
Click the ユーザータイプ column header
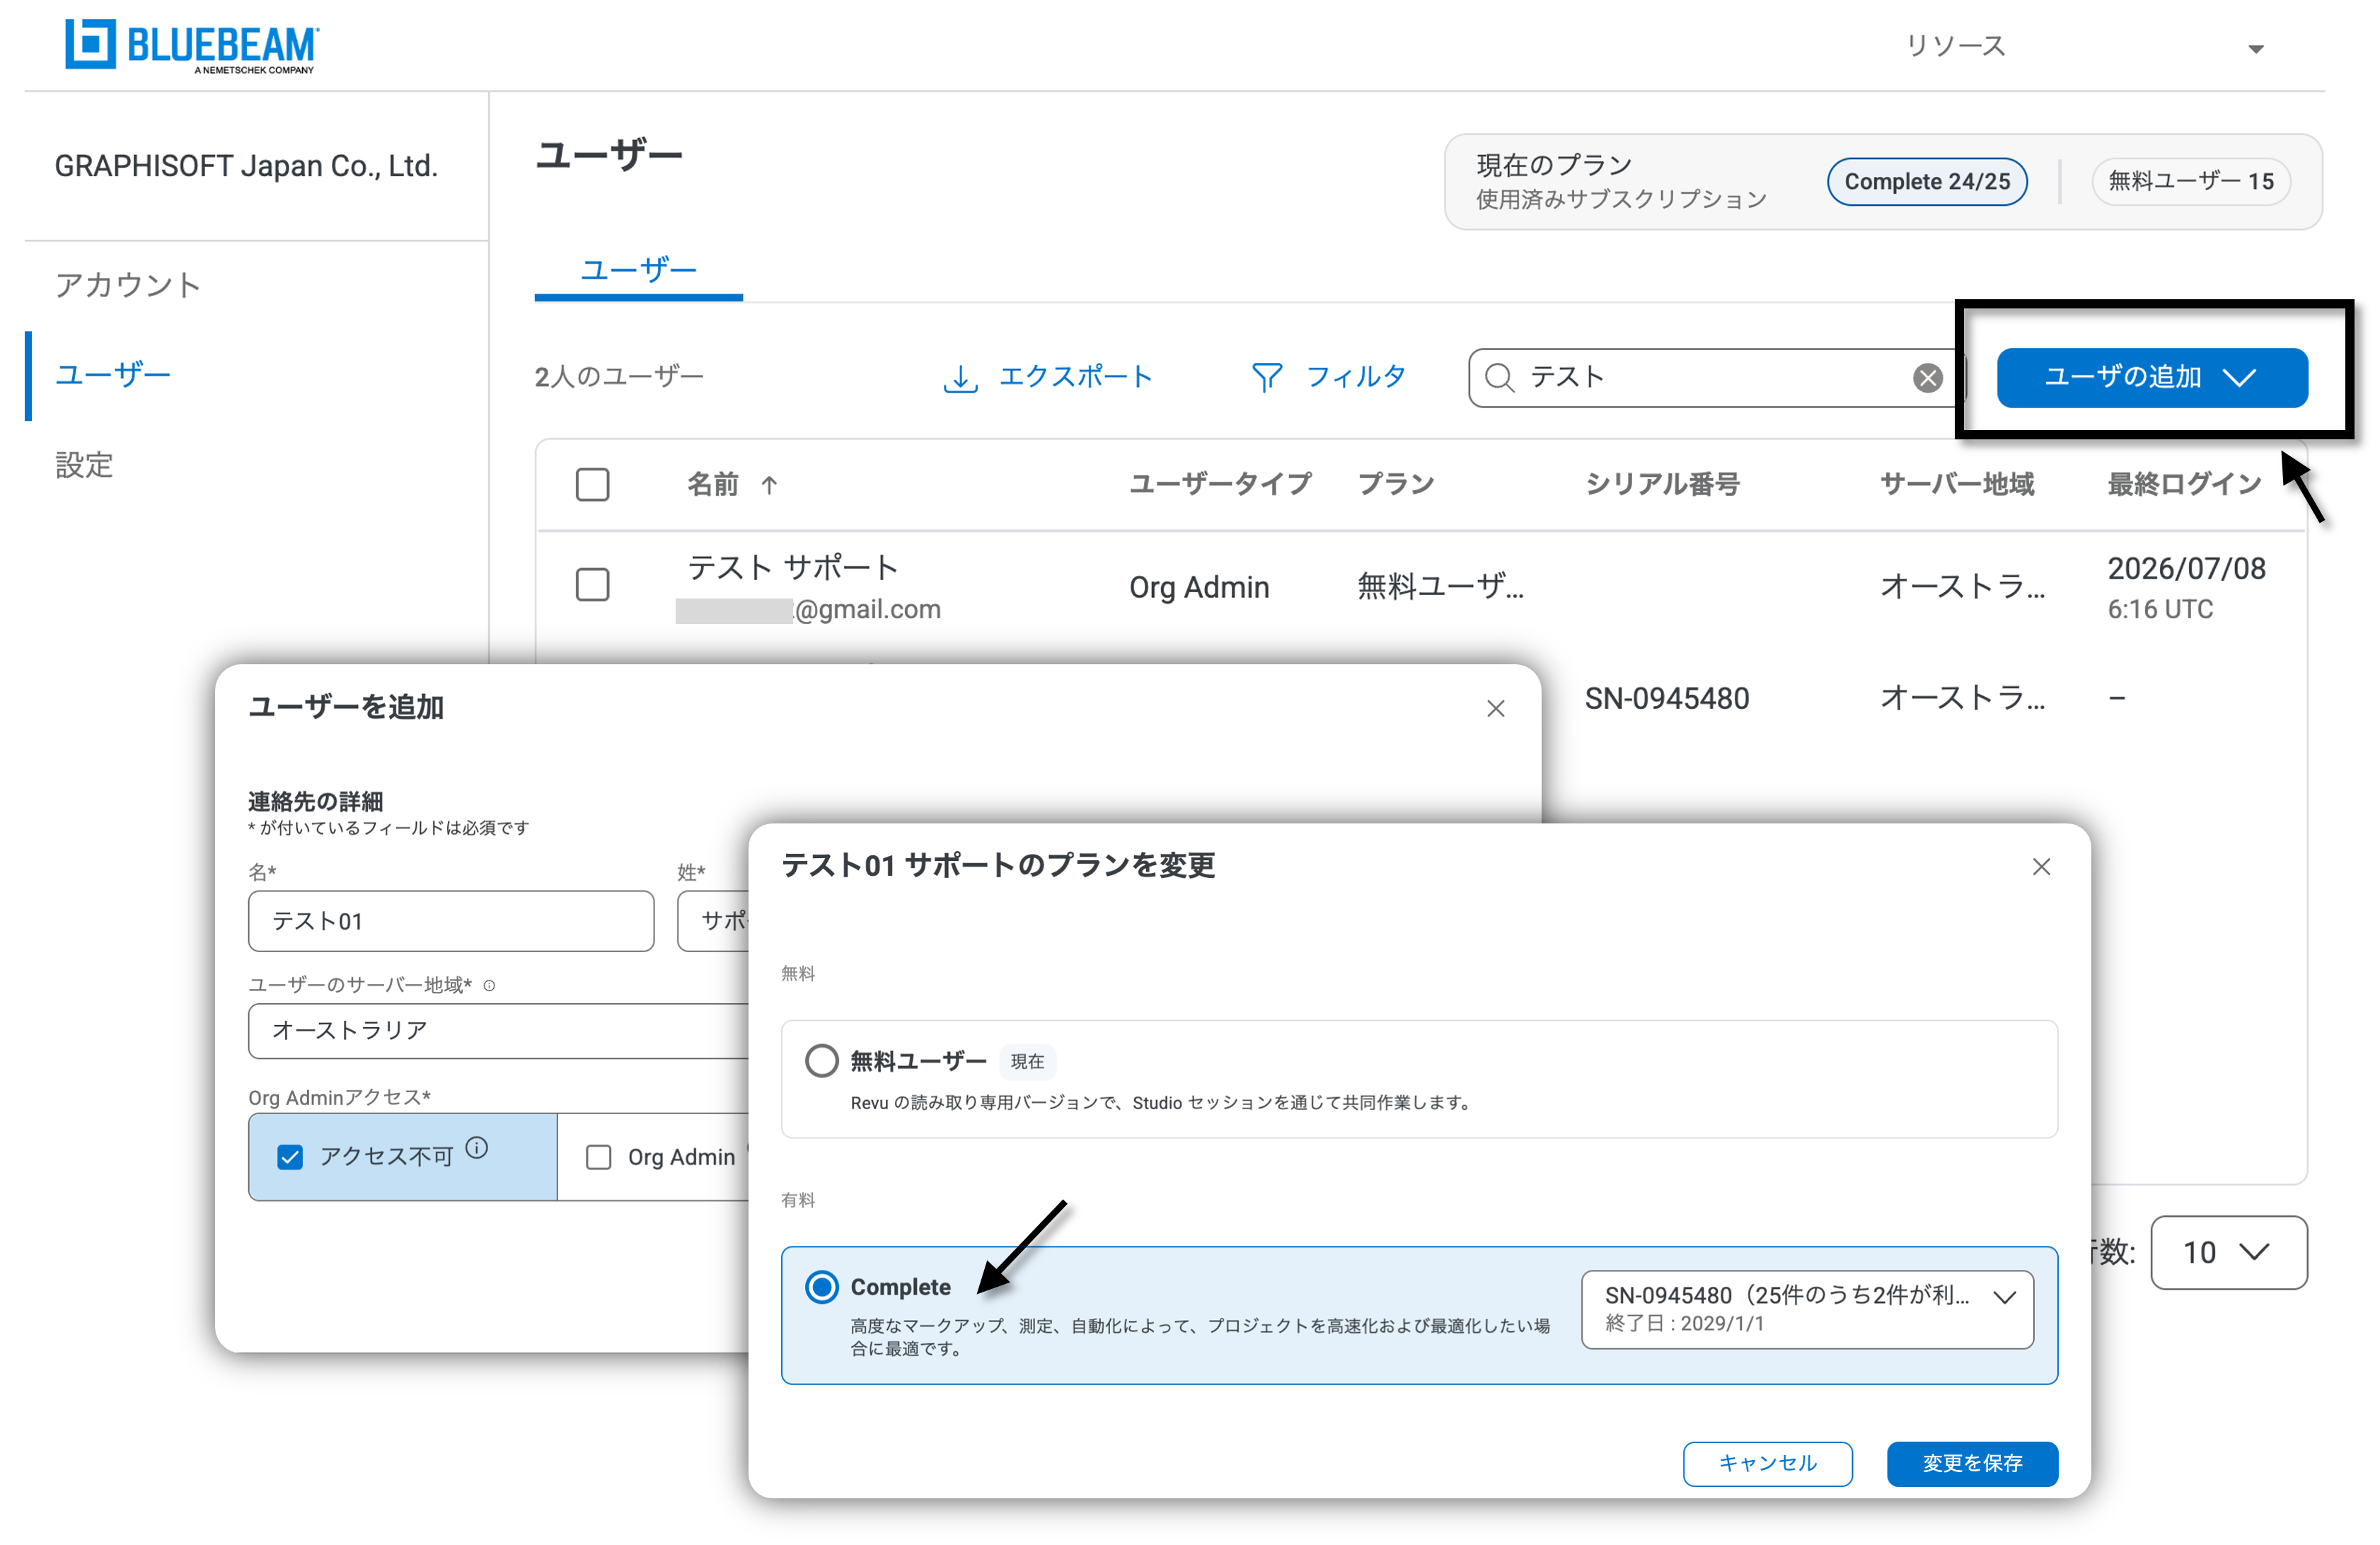(1220, 485)
